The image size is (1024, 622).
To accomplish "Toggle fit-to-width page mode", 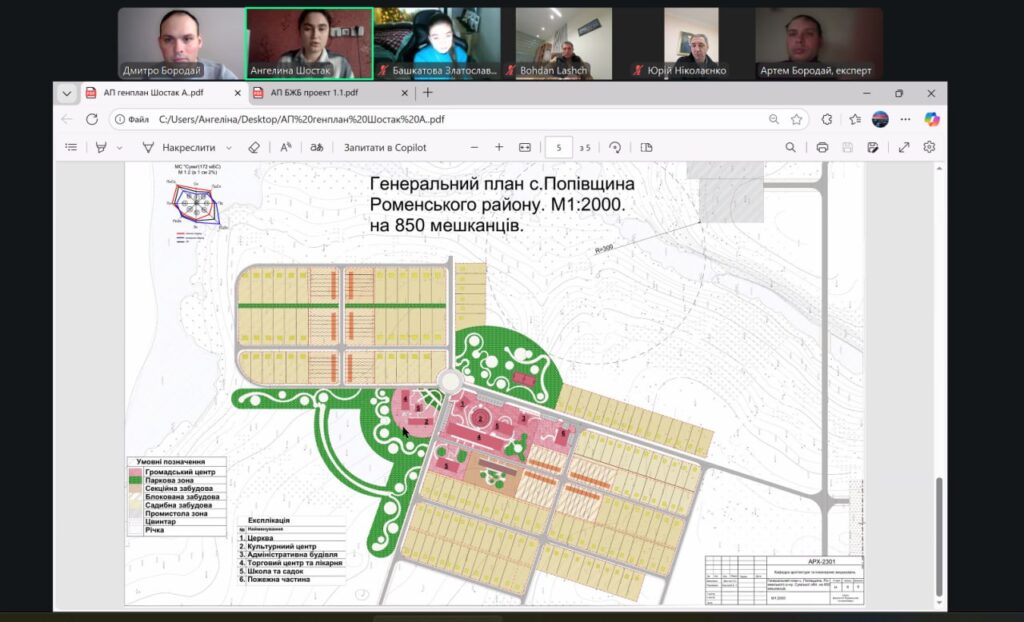I will click(525, 147).
